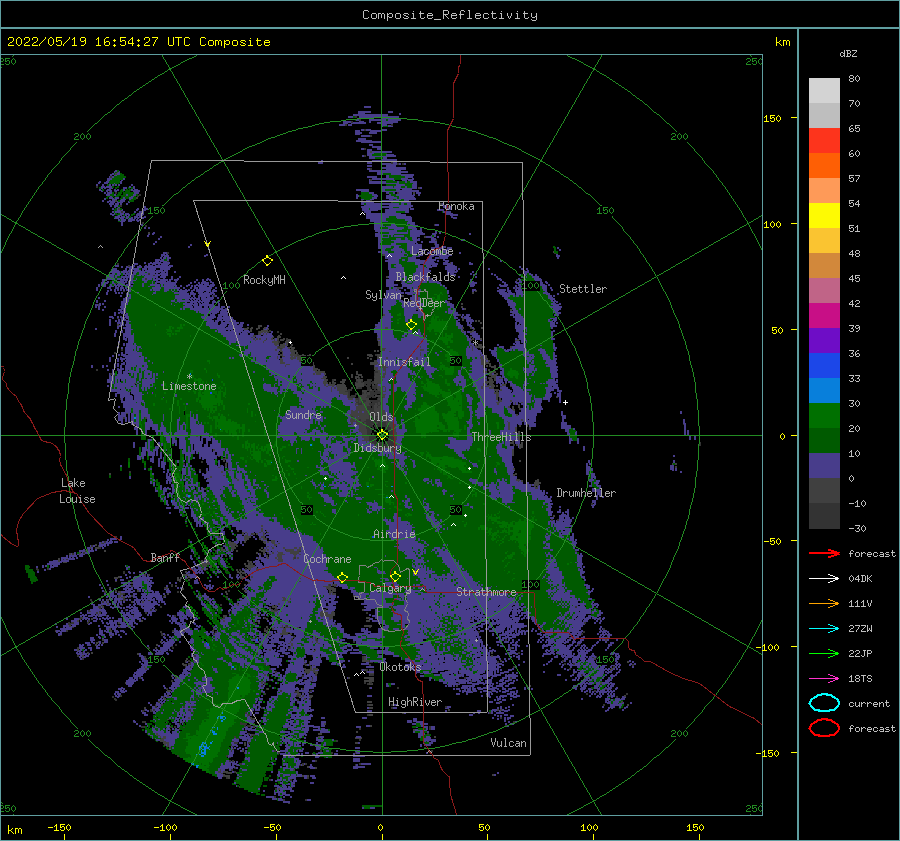Click the HighRiver label
This screenshot has height=841, width=900.
(415, 702)
